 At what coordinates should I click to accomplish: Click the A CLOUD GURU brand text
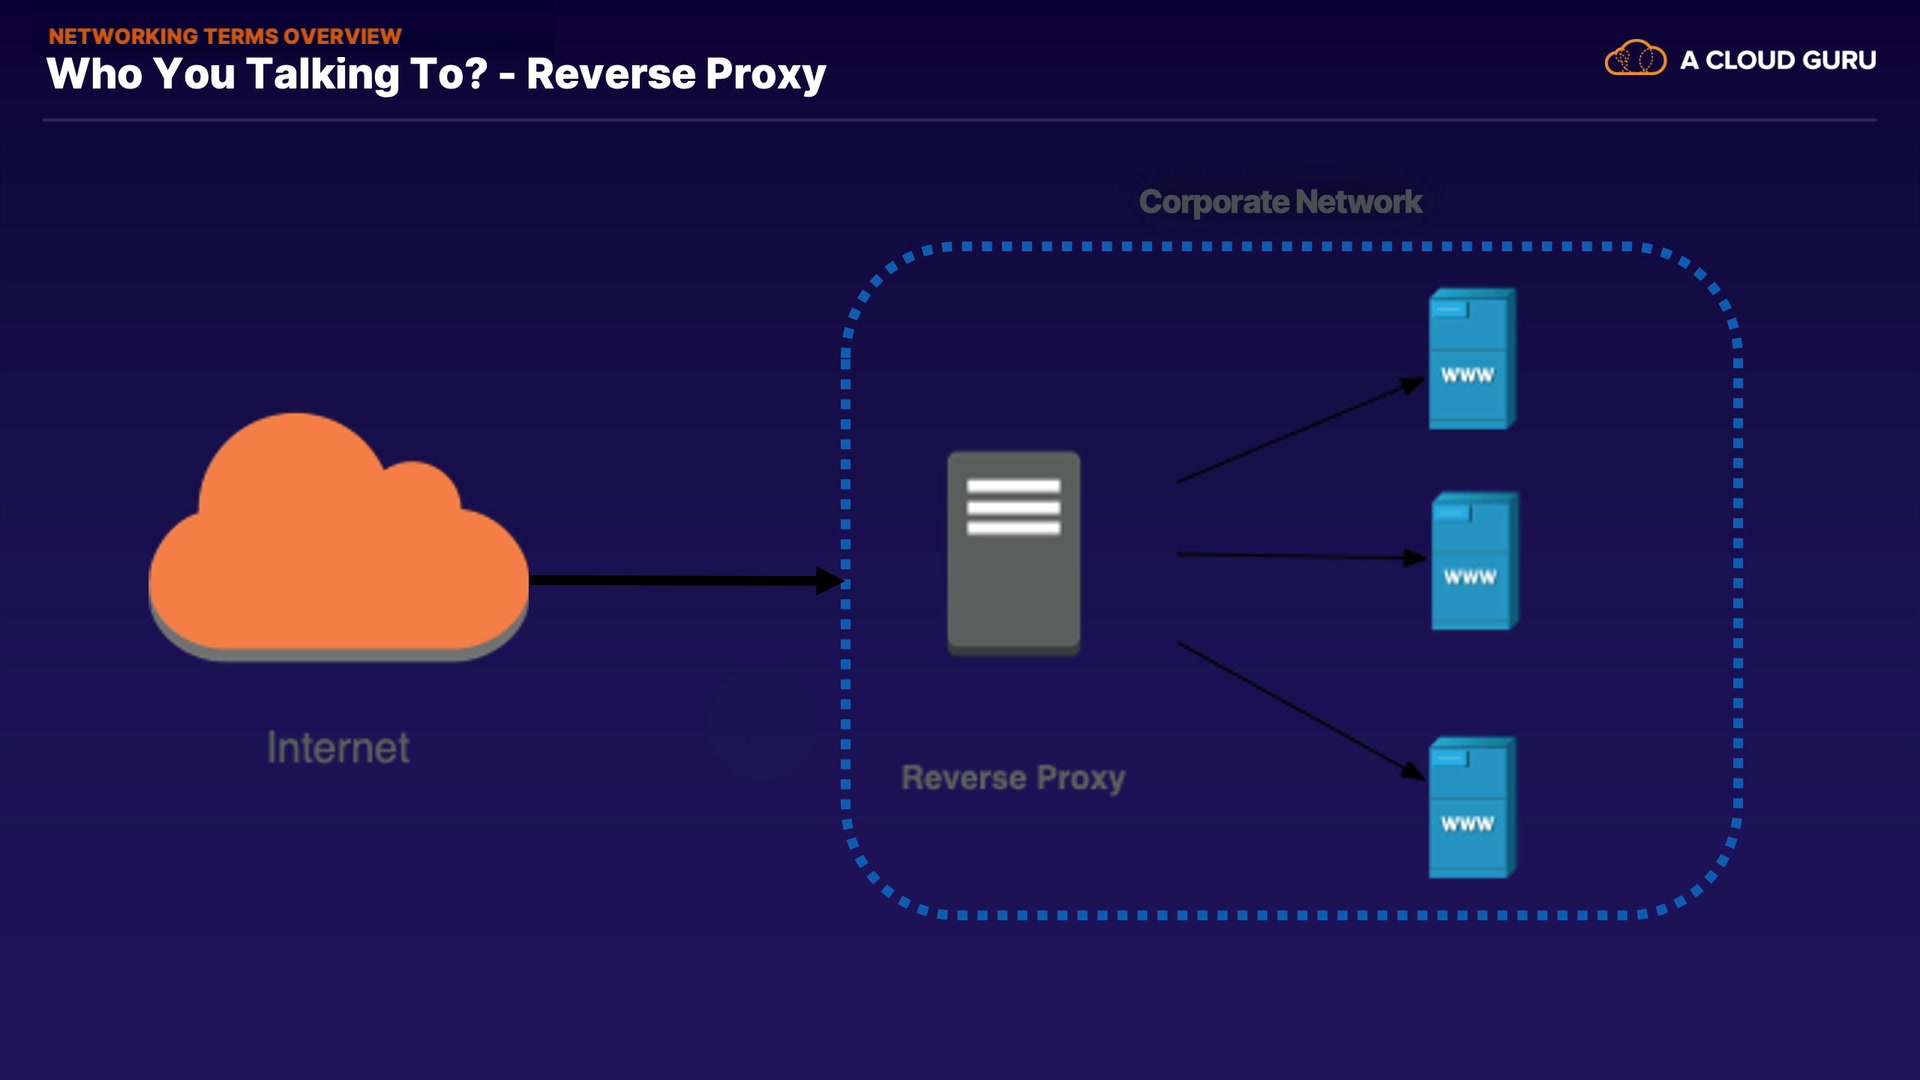(x=1777, y=60)
